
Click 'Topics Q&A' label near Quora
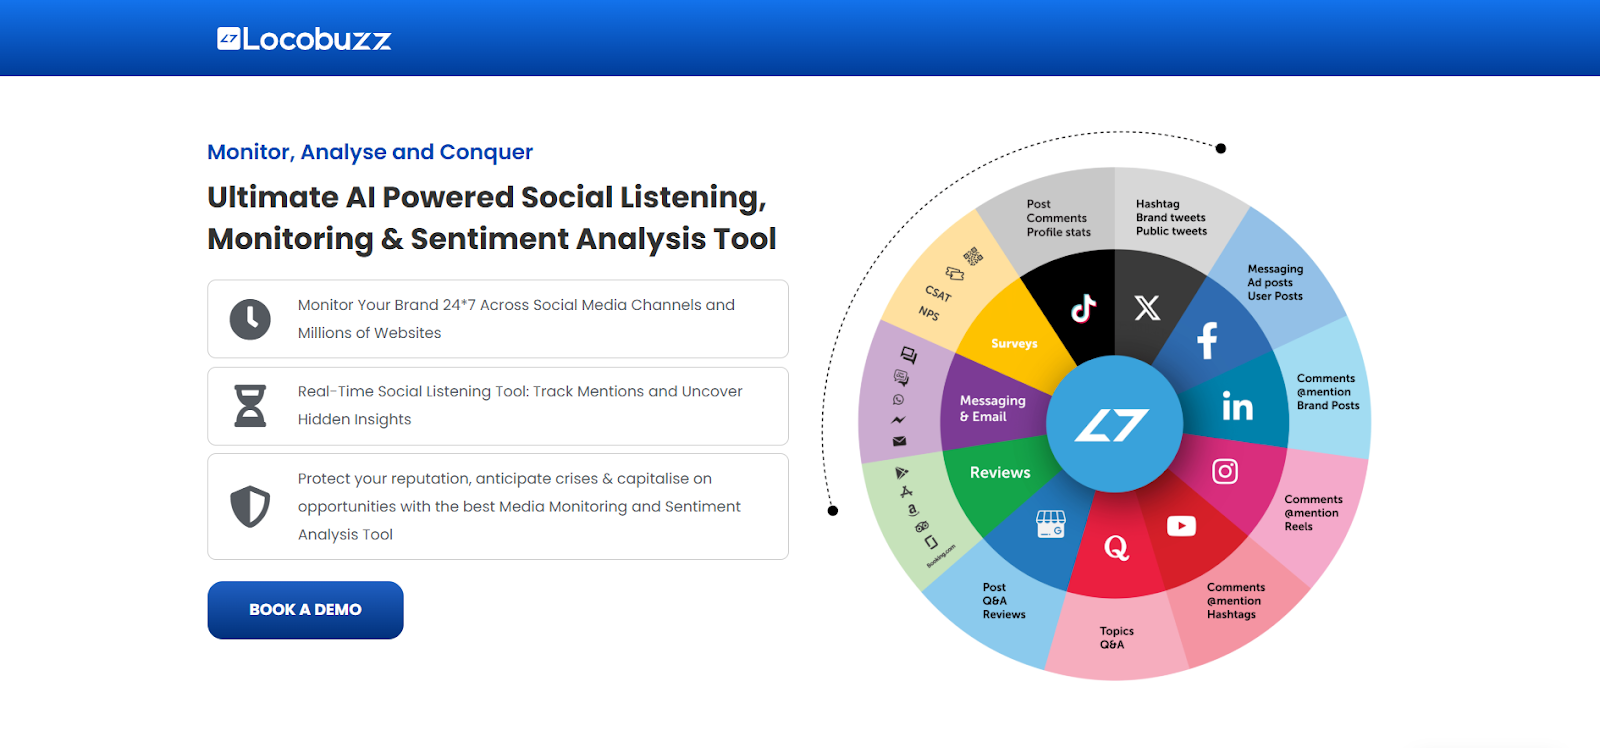[x=1116, y=638]
